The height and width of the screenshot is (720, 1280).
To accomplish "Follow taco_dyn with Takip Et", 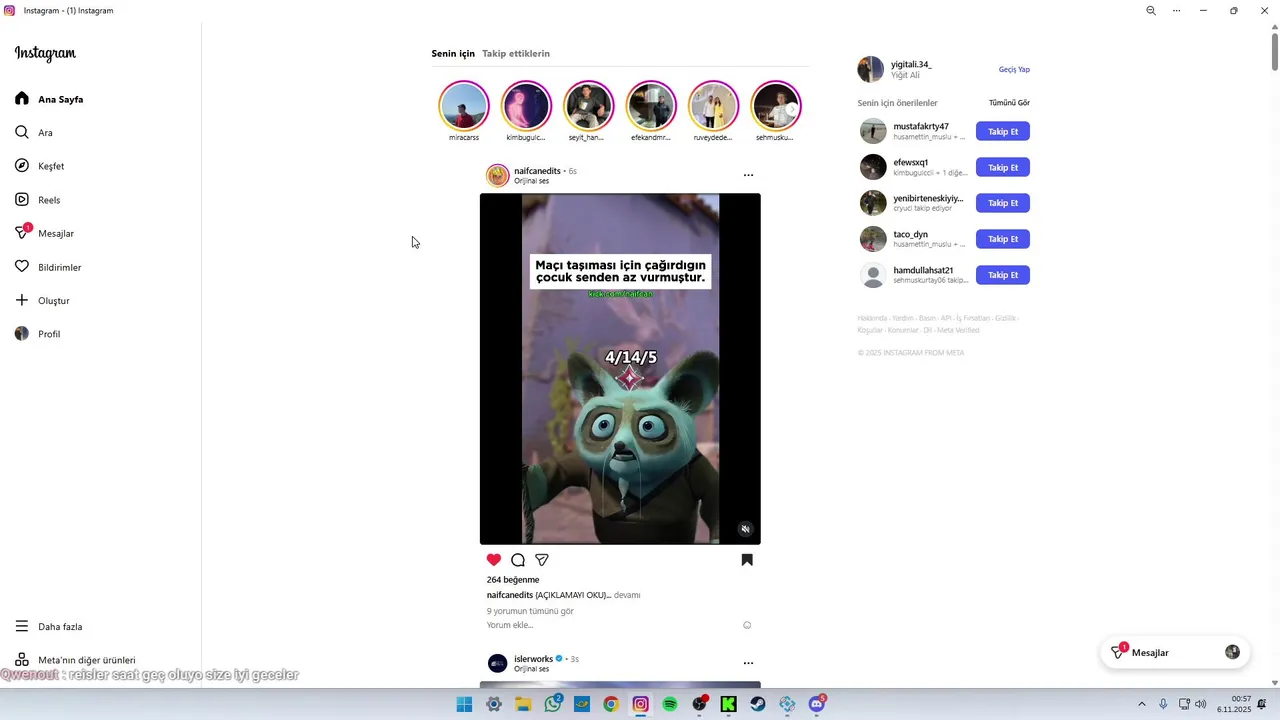I will 1003,239.
